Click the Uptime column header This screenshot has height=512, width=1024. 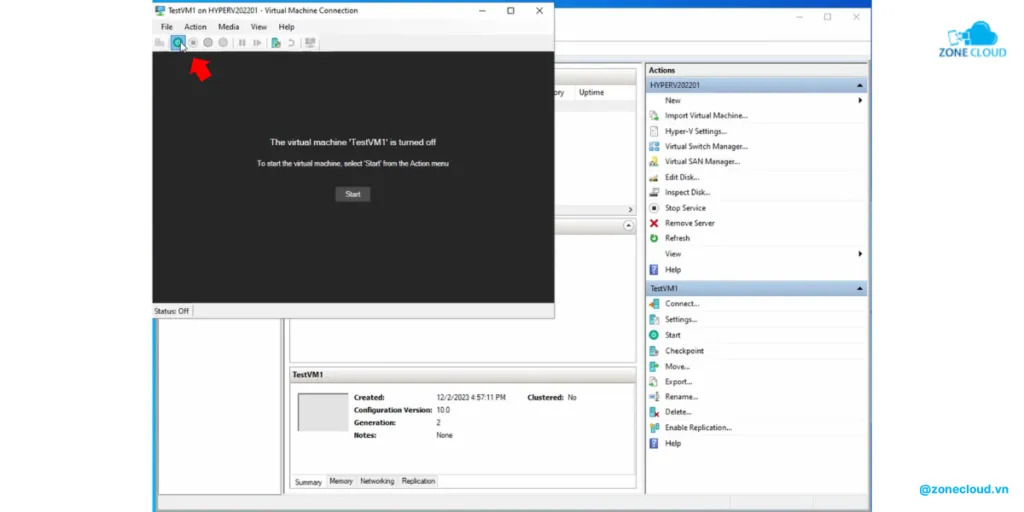click(x=591, y=93)
